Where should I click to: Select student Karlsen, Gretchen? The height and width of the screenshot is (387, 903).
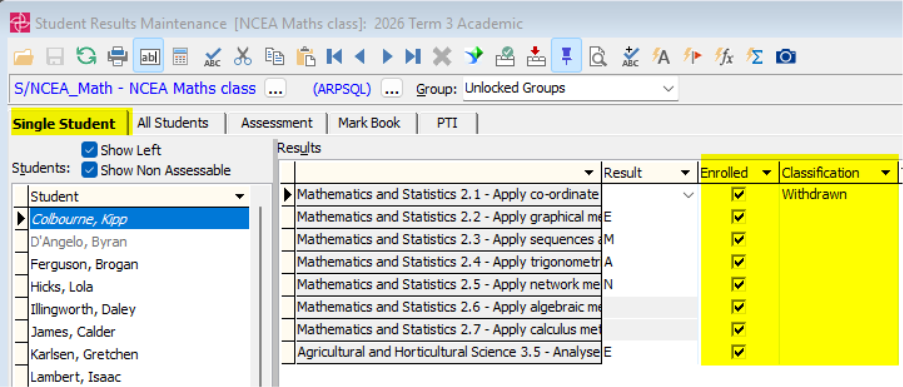139,354
